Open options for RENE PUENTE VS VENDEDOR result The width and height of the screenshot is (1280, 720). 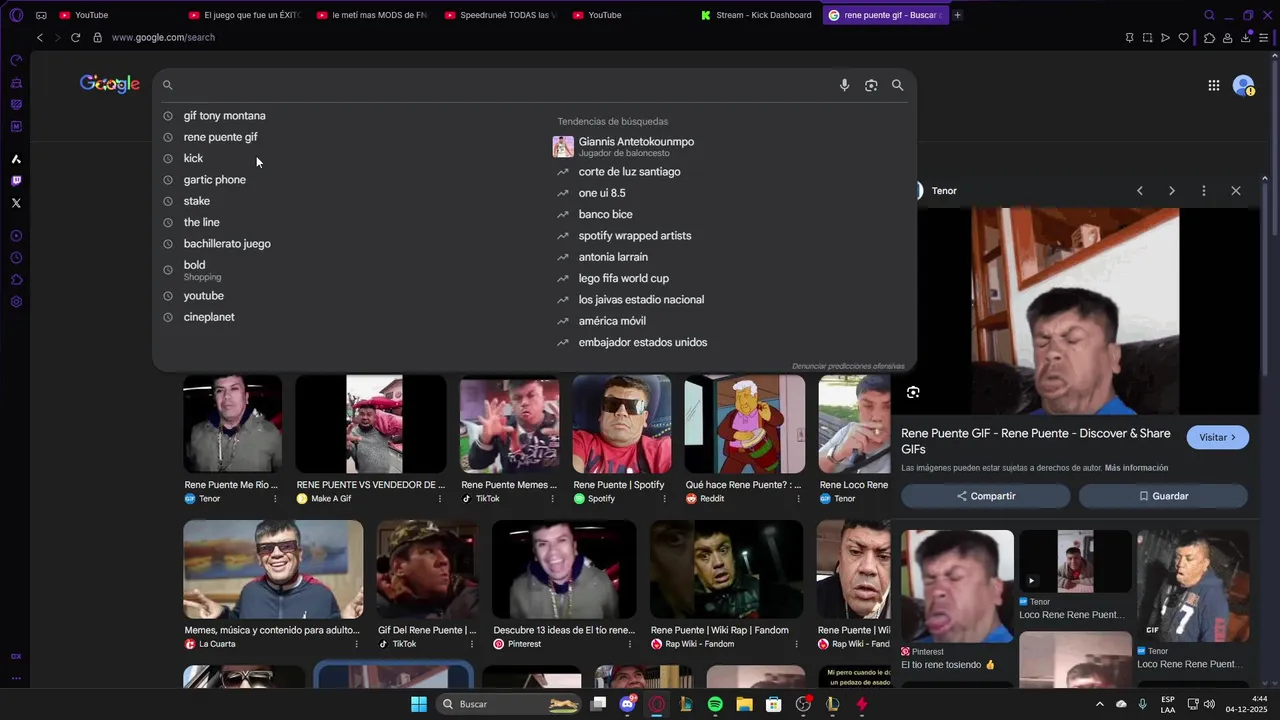point(441,498)
